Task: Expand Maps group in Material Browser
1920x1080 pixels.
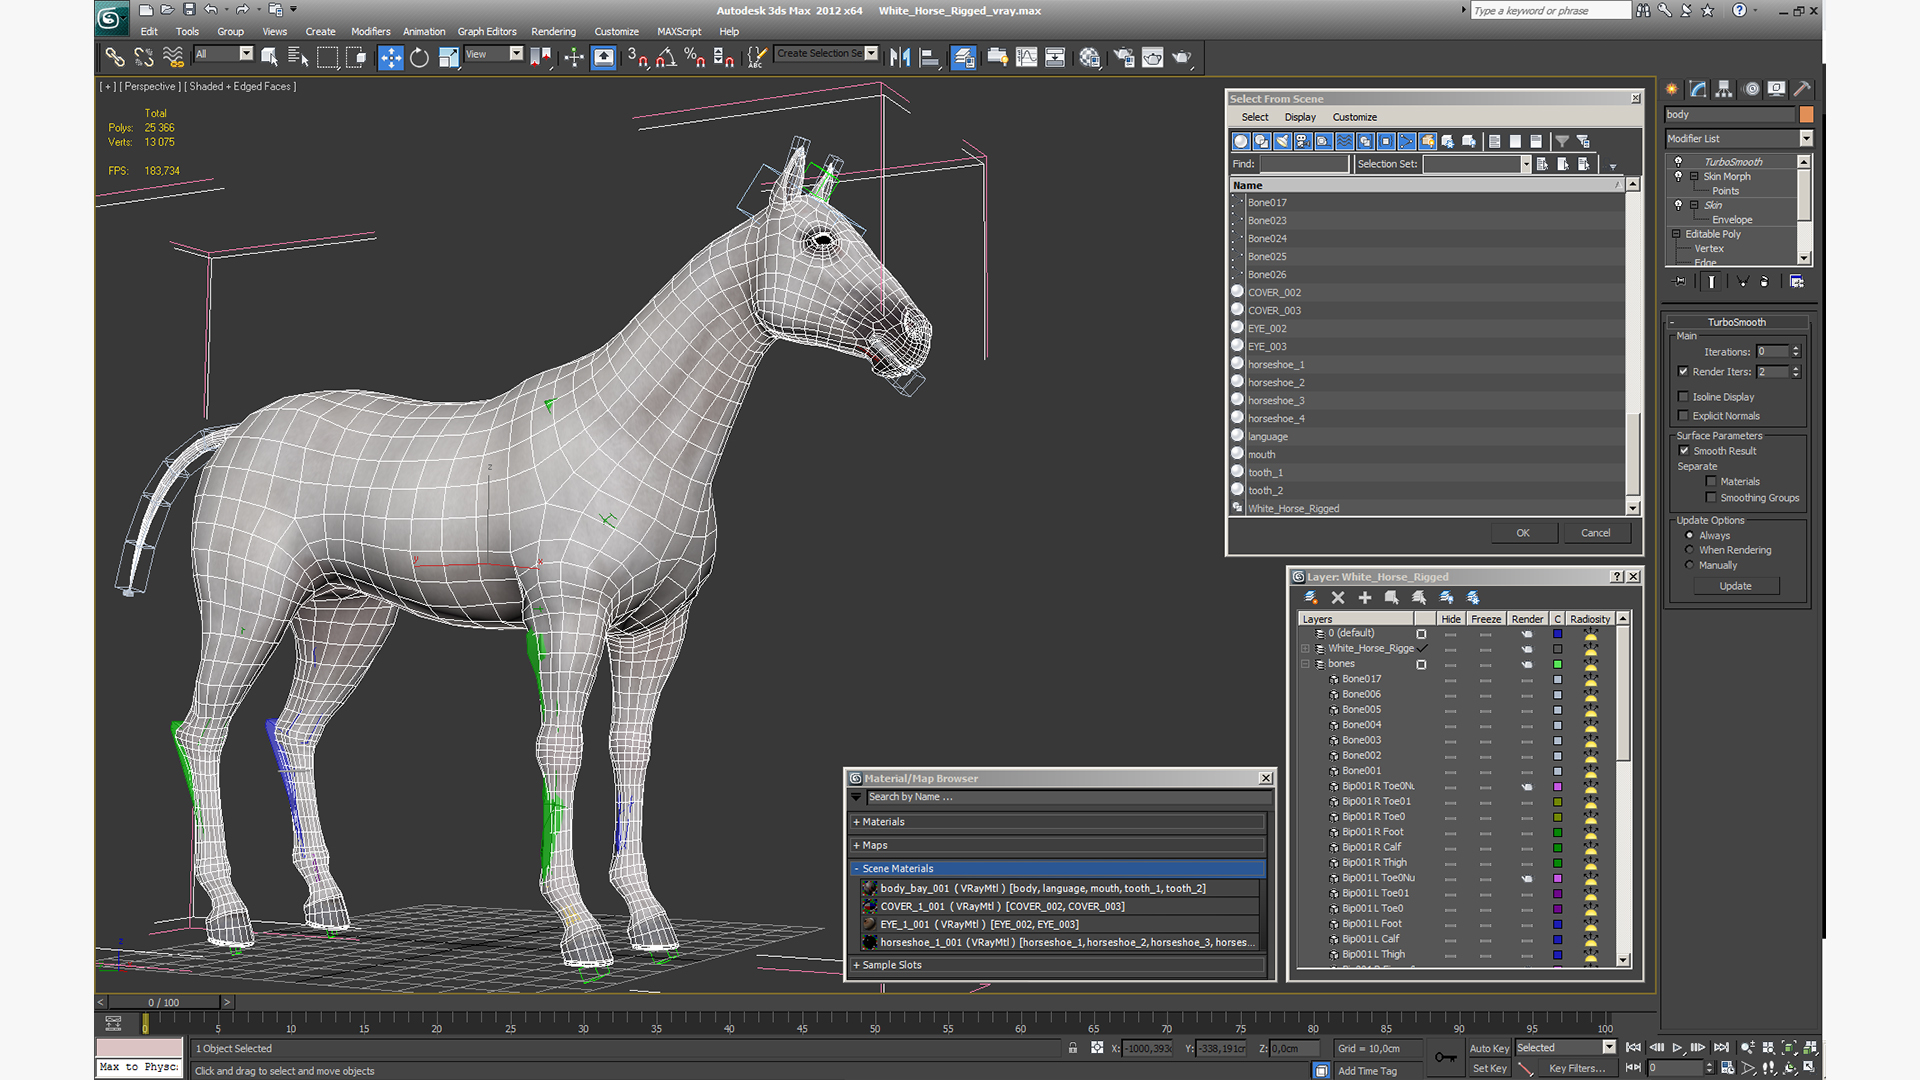Action: click(x=856, y=845)
